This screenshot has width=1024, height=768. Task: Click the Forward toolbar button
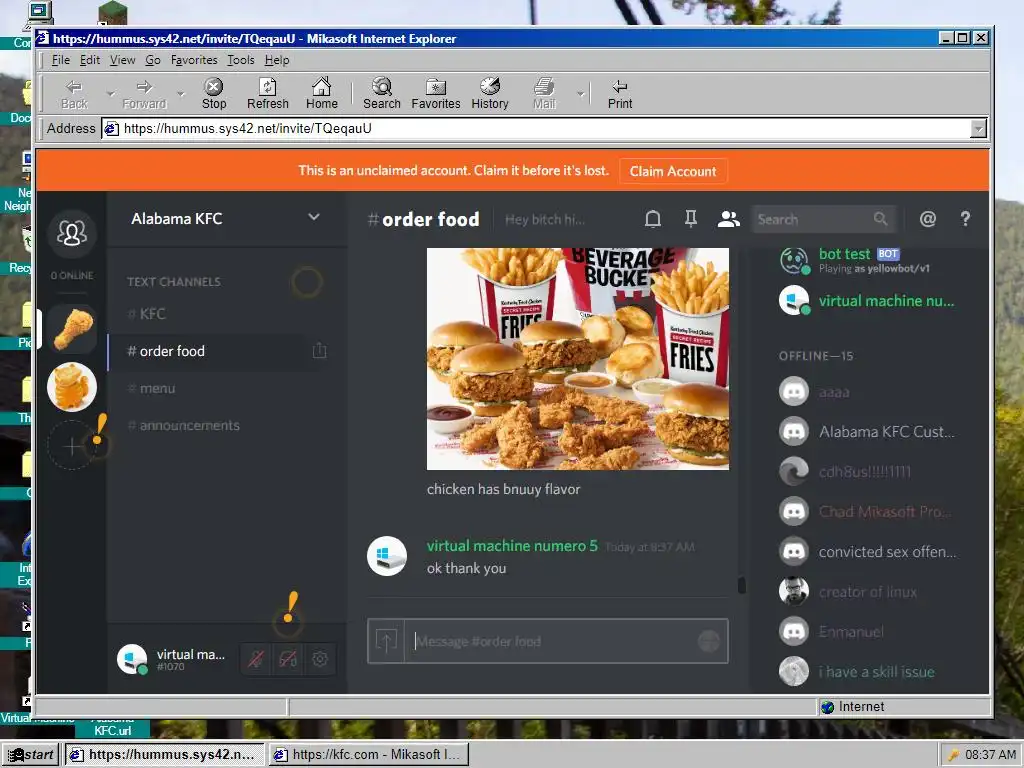(144, 94)
